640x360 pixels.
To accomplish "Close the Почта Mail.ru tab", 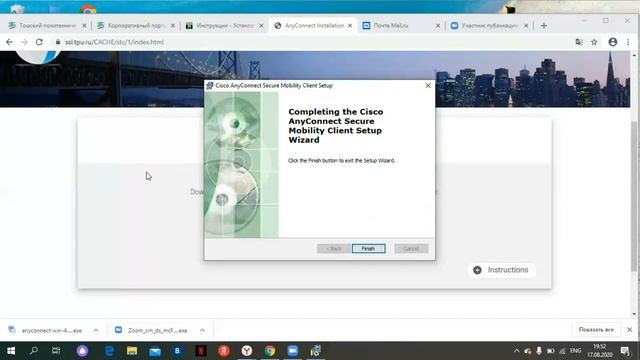I will click(438, 26).
